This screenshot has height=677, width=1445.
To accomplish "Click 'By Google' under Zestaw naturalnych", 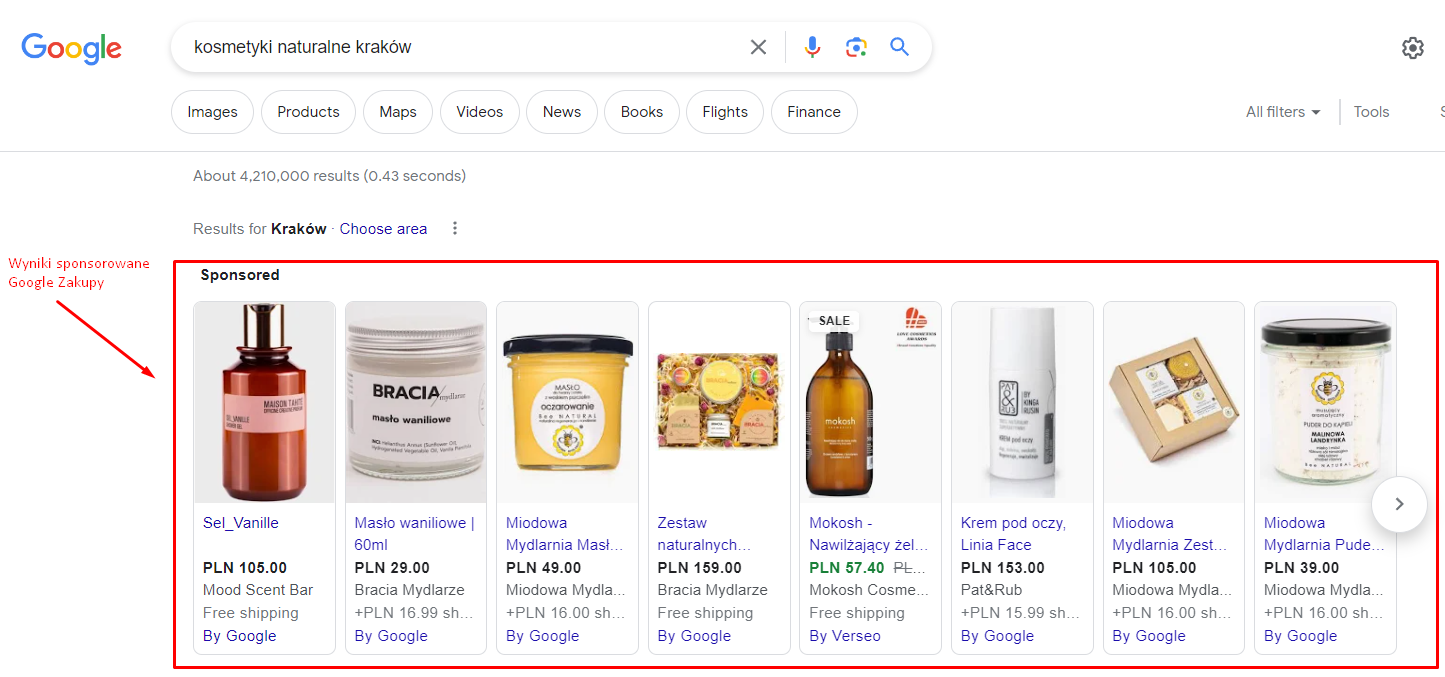I will point(694,636).
